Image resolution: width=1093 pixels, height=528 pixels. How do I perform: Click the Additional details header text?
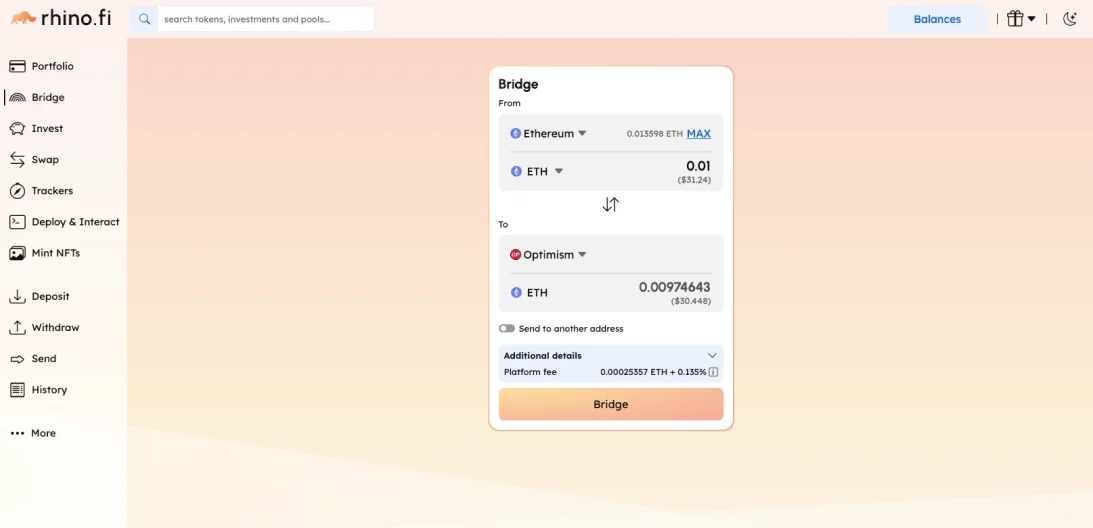542,356
